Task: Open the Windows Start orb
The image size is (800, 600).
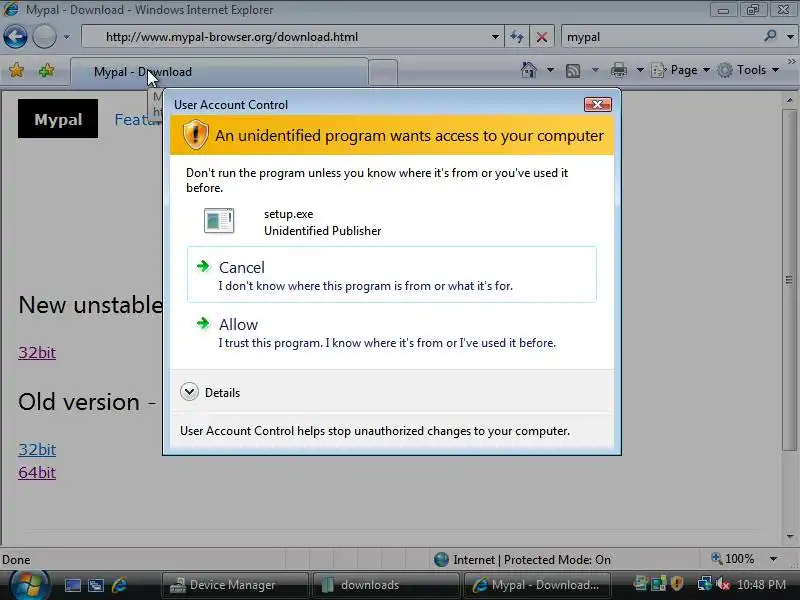Action: [29, 585]
